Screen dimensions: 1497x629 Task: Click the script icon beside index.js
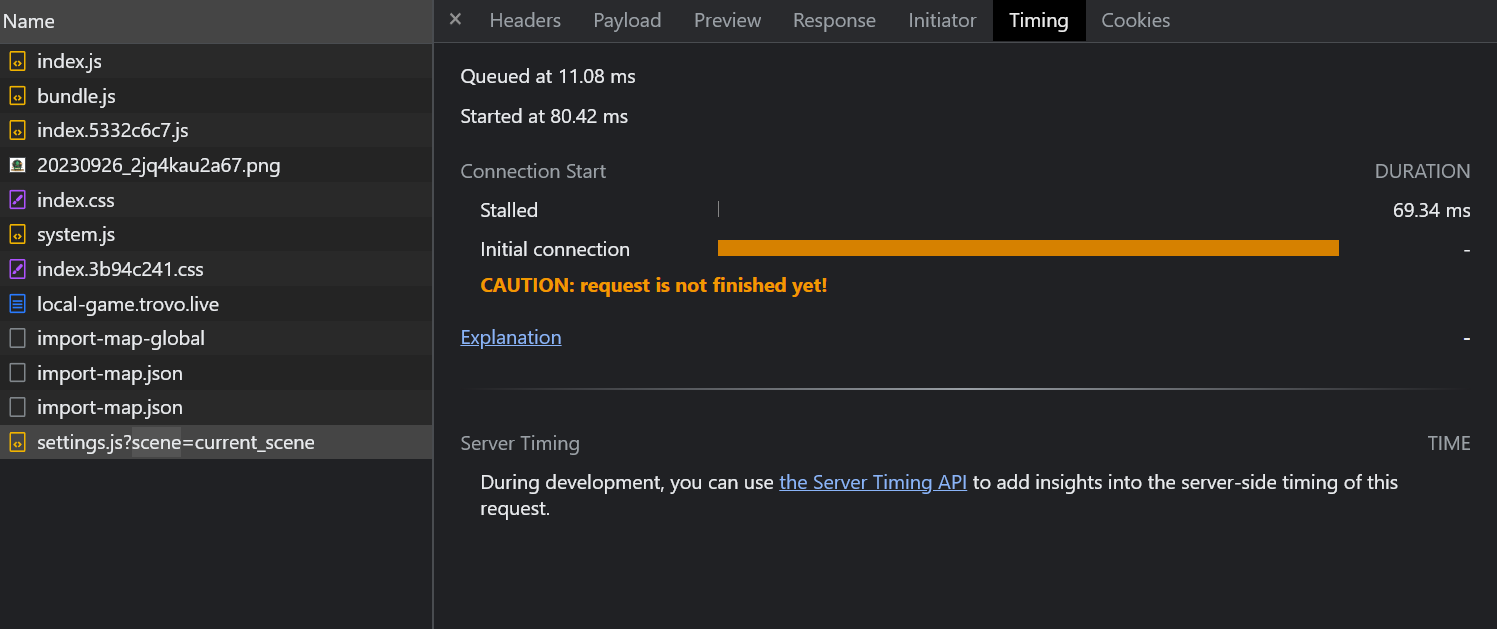coord(17,62)
